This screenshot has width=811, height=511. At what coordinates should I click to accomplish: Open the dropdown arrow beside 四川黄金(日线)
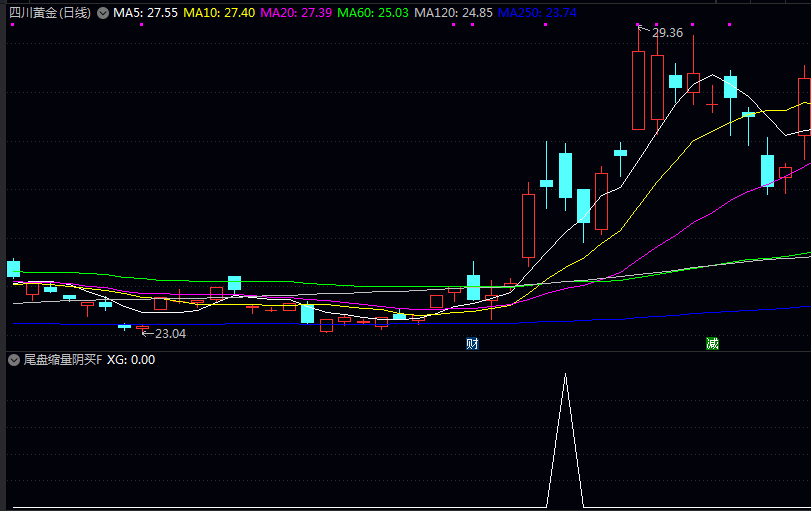pyautogui.click(x=102, y=13)
